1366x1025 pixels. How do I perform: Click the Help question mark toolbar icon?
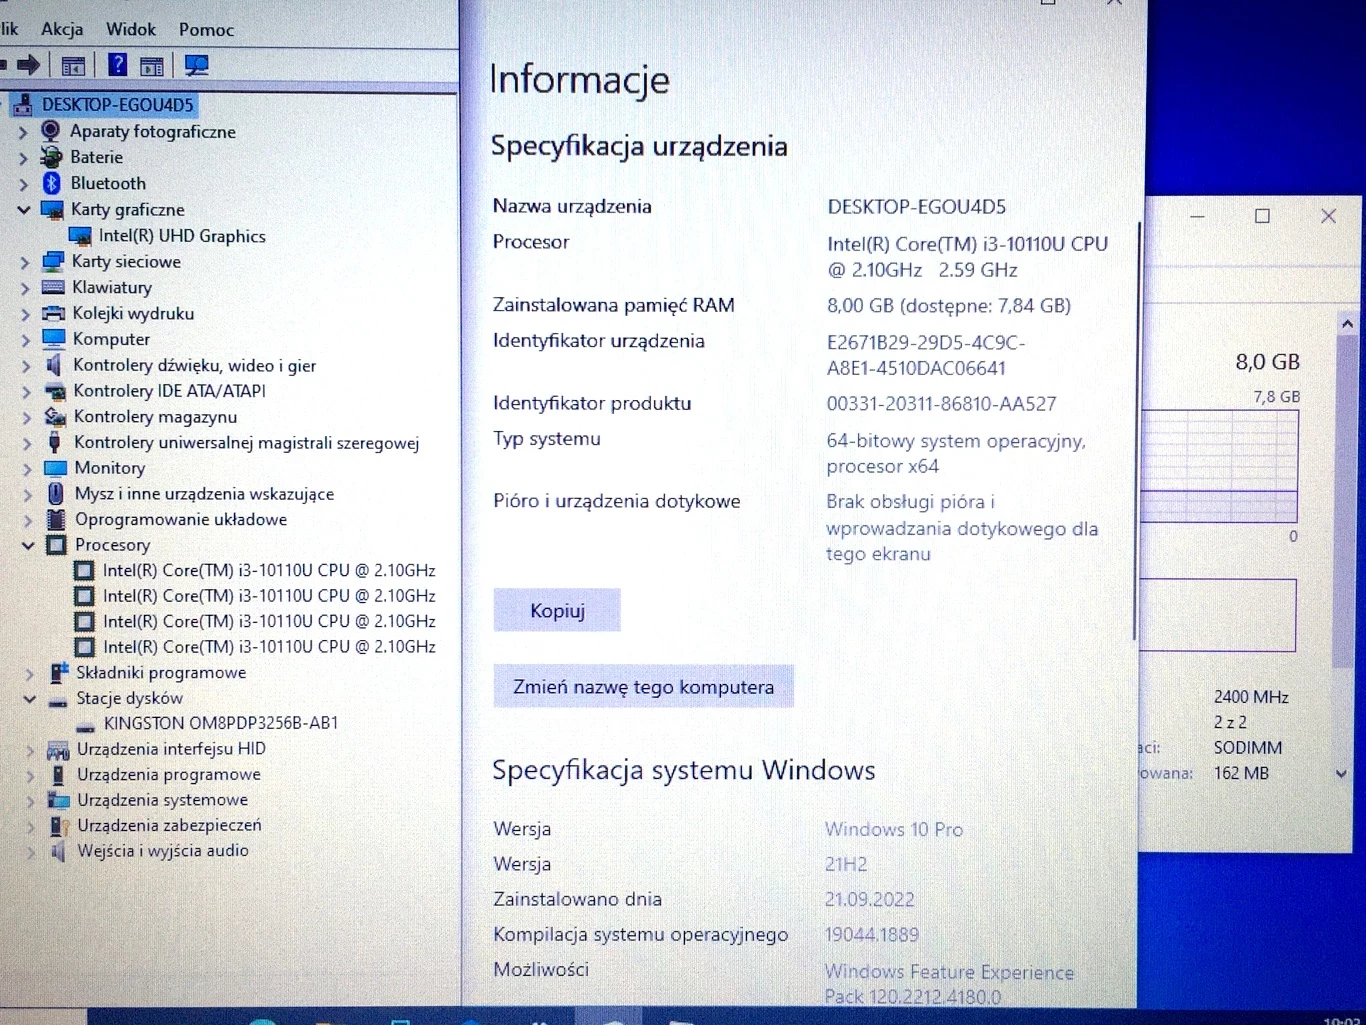[117, 65]
